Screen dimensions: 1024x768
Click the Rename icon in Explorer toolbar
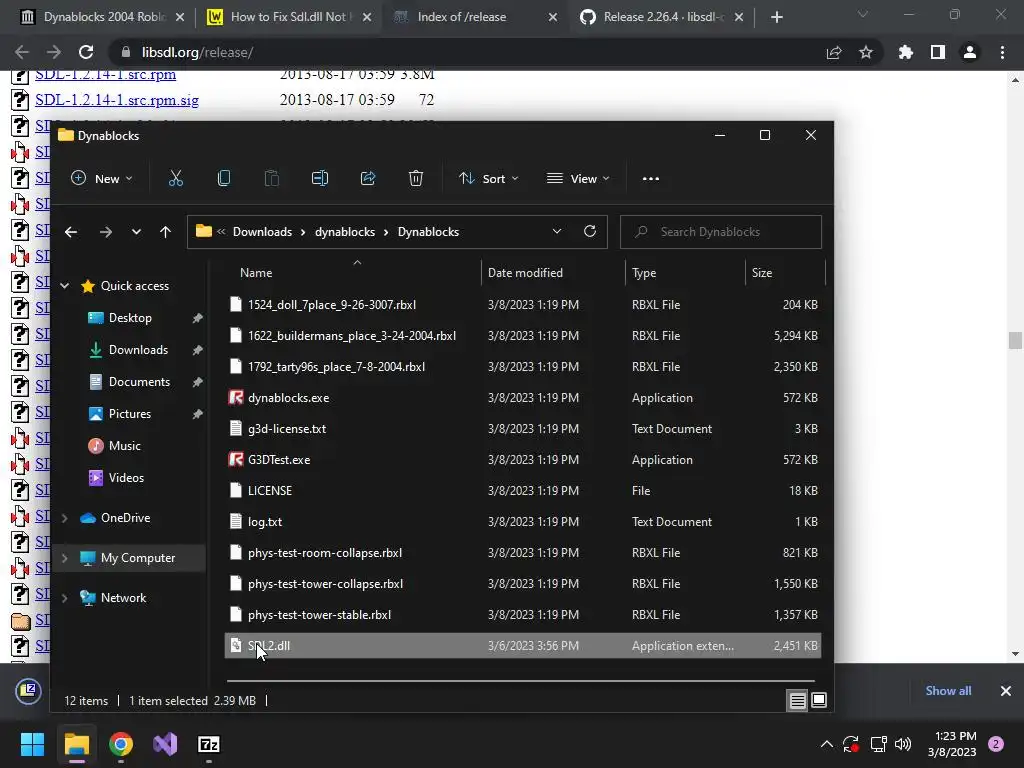[x=320, y=178]
